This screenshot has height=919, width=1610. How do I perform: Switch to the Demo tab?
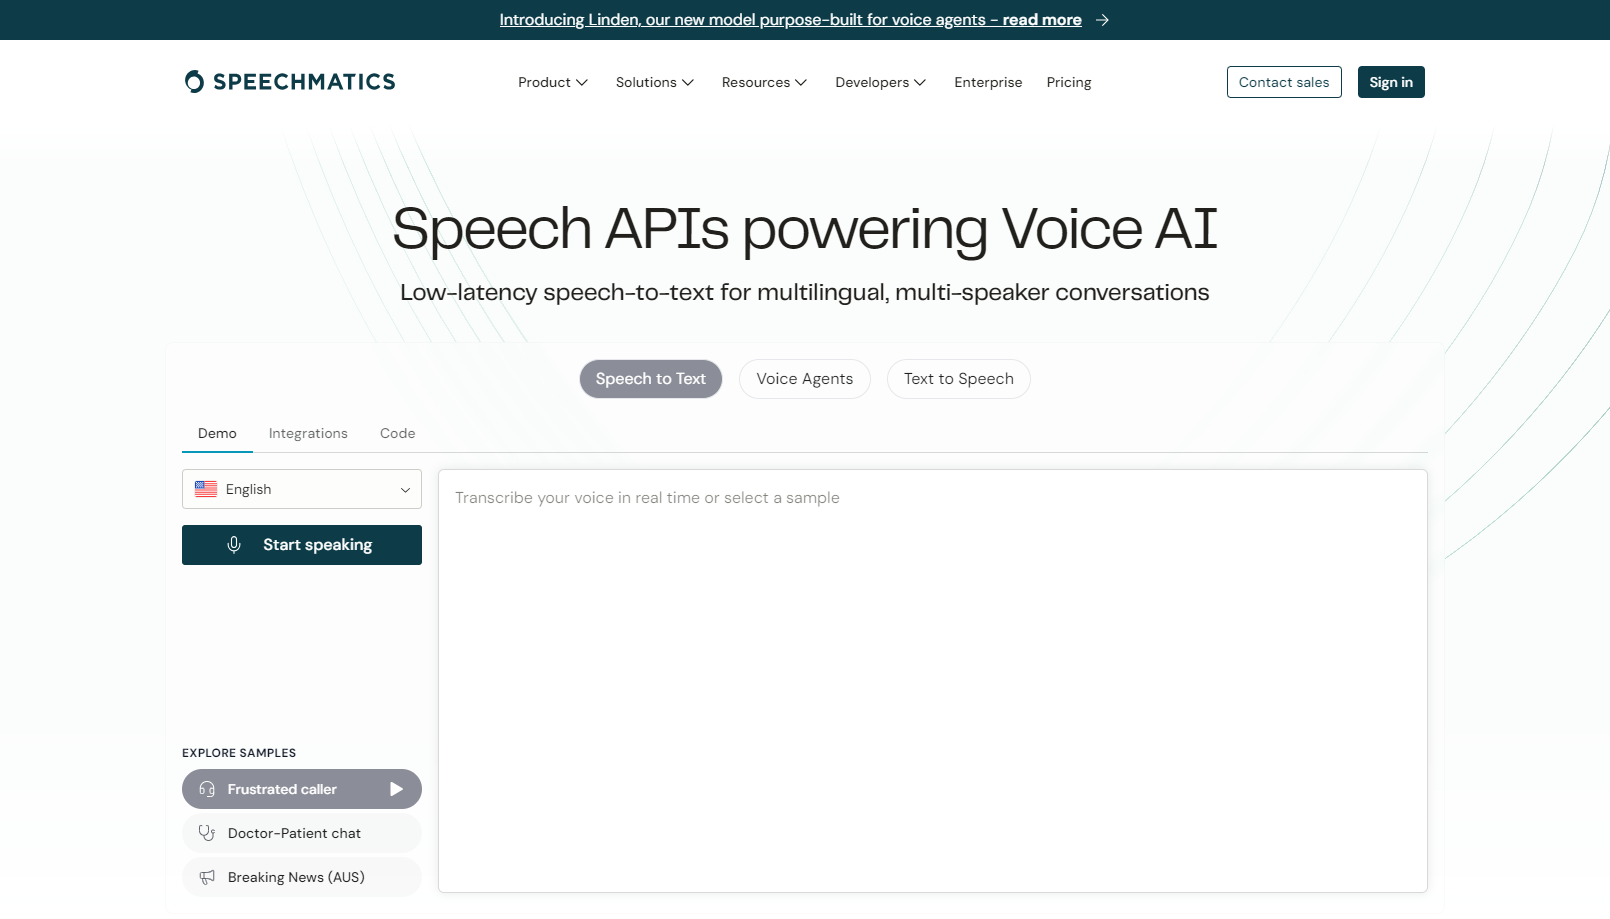click(217, 433)
